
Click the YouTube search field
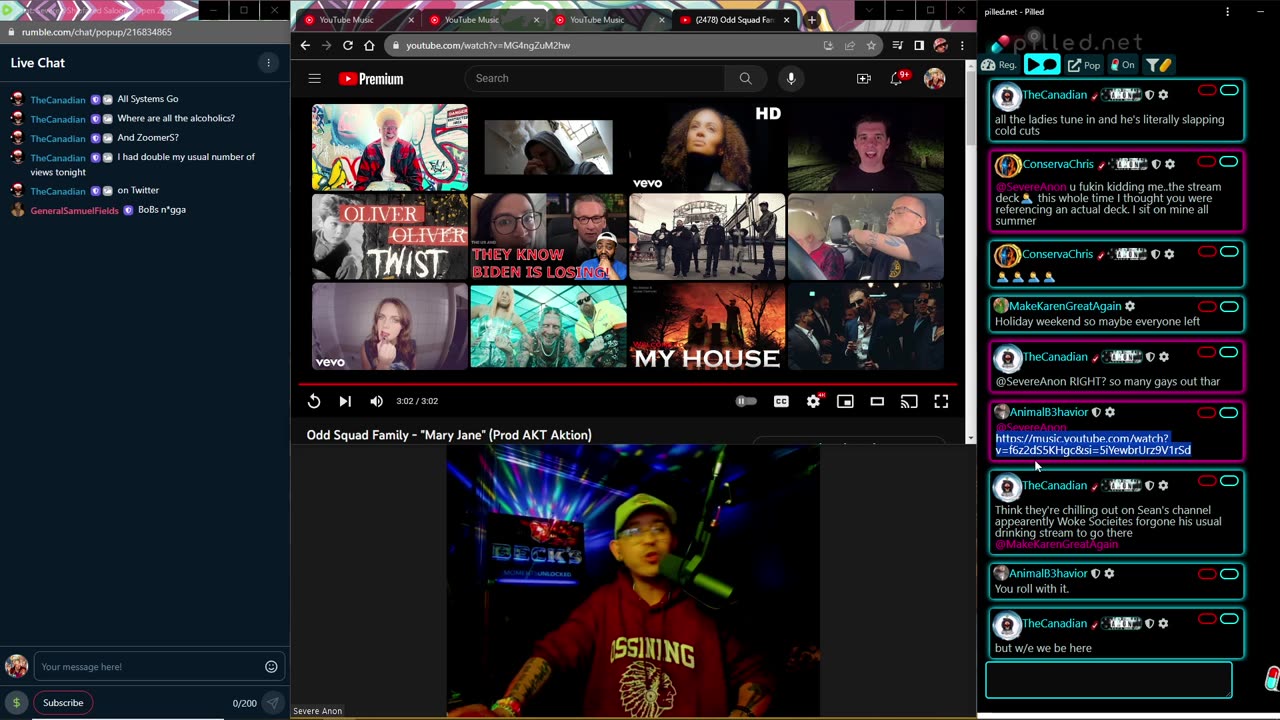(595, 78)
